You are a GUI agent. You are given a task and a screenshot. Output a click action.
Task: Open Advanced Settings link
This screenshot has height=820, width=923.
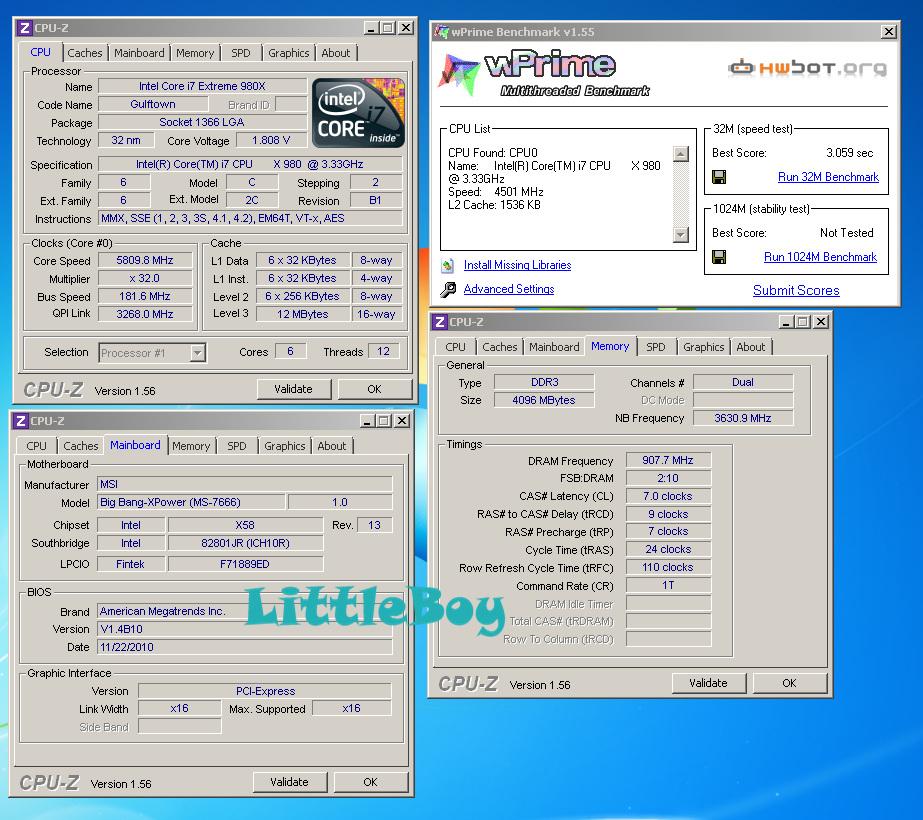[x=509, y=290]
